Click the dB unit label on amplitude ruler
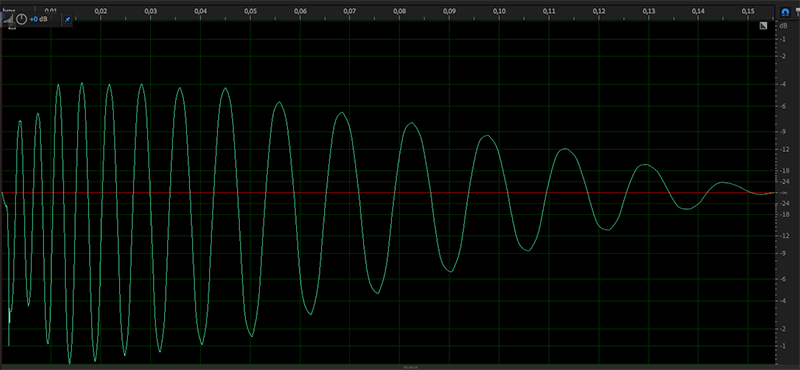Image resolution: width=800 pixels, height=370 pixels. click(x=783, y=25)
